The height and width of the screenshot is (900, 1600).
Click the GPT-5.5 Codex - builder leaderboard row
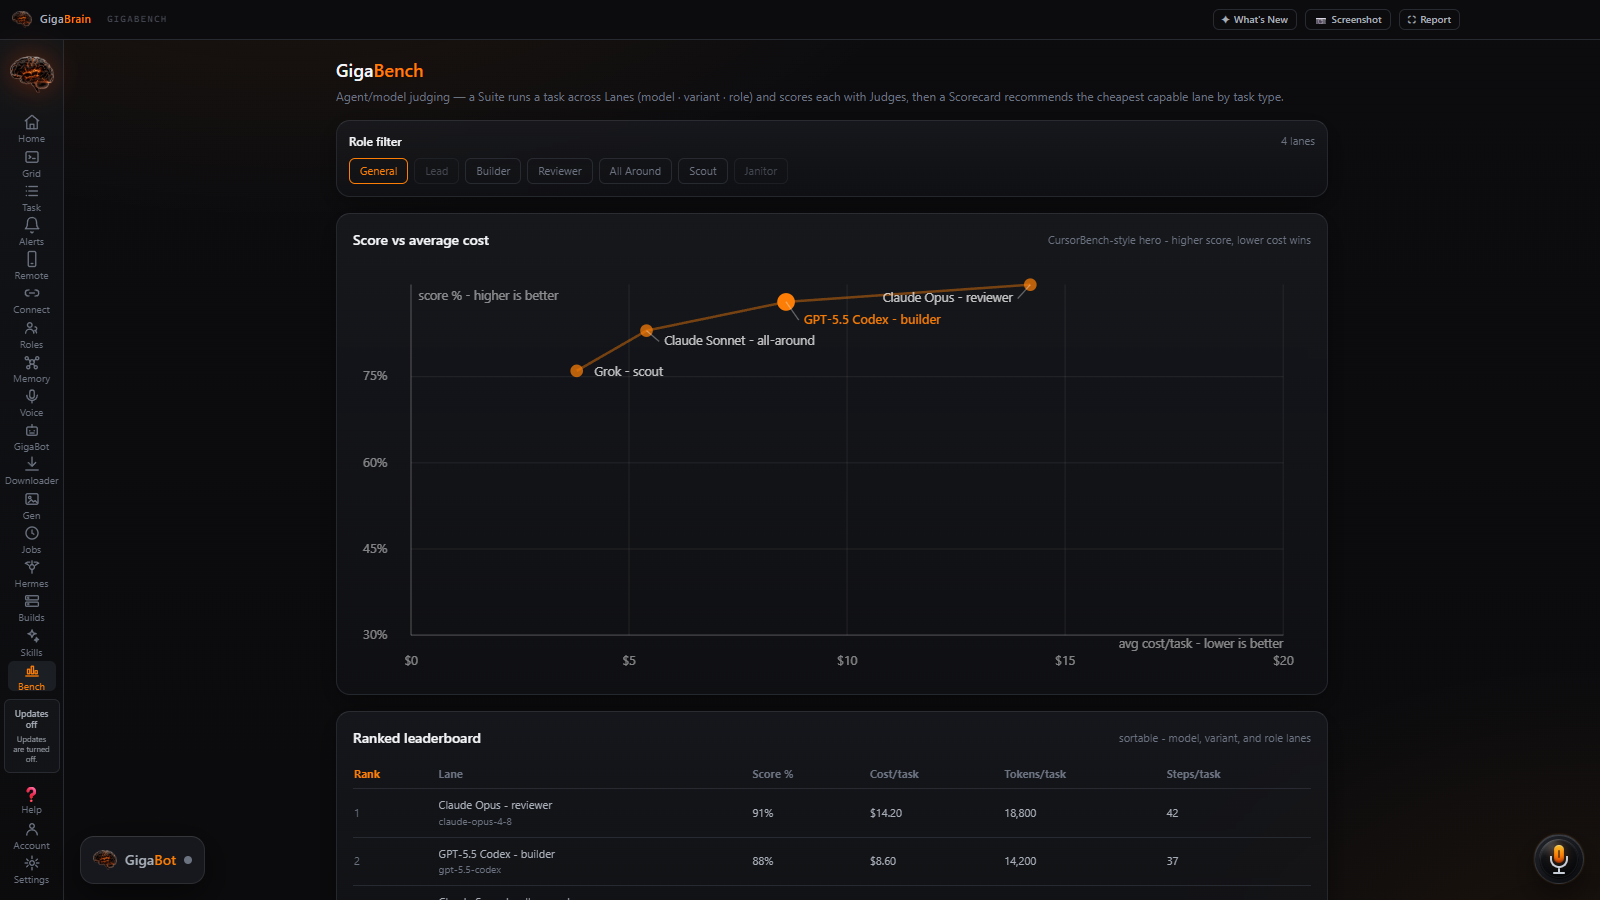[832, 861]
